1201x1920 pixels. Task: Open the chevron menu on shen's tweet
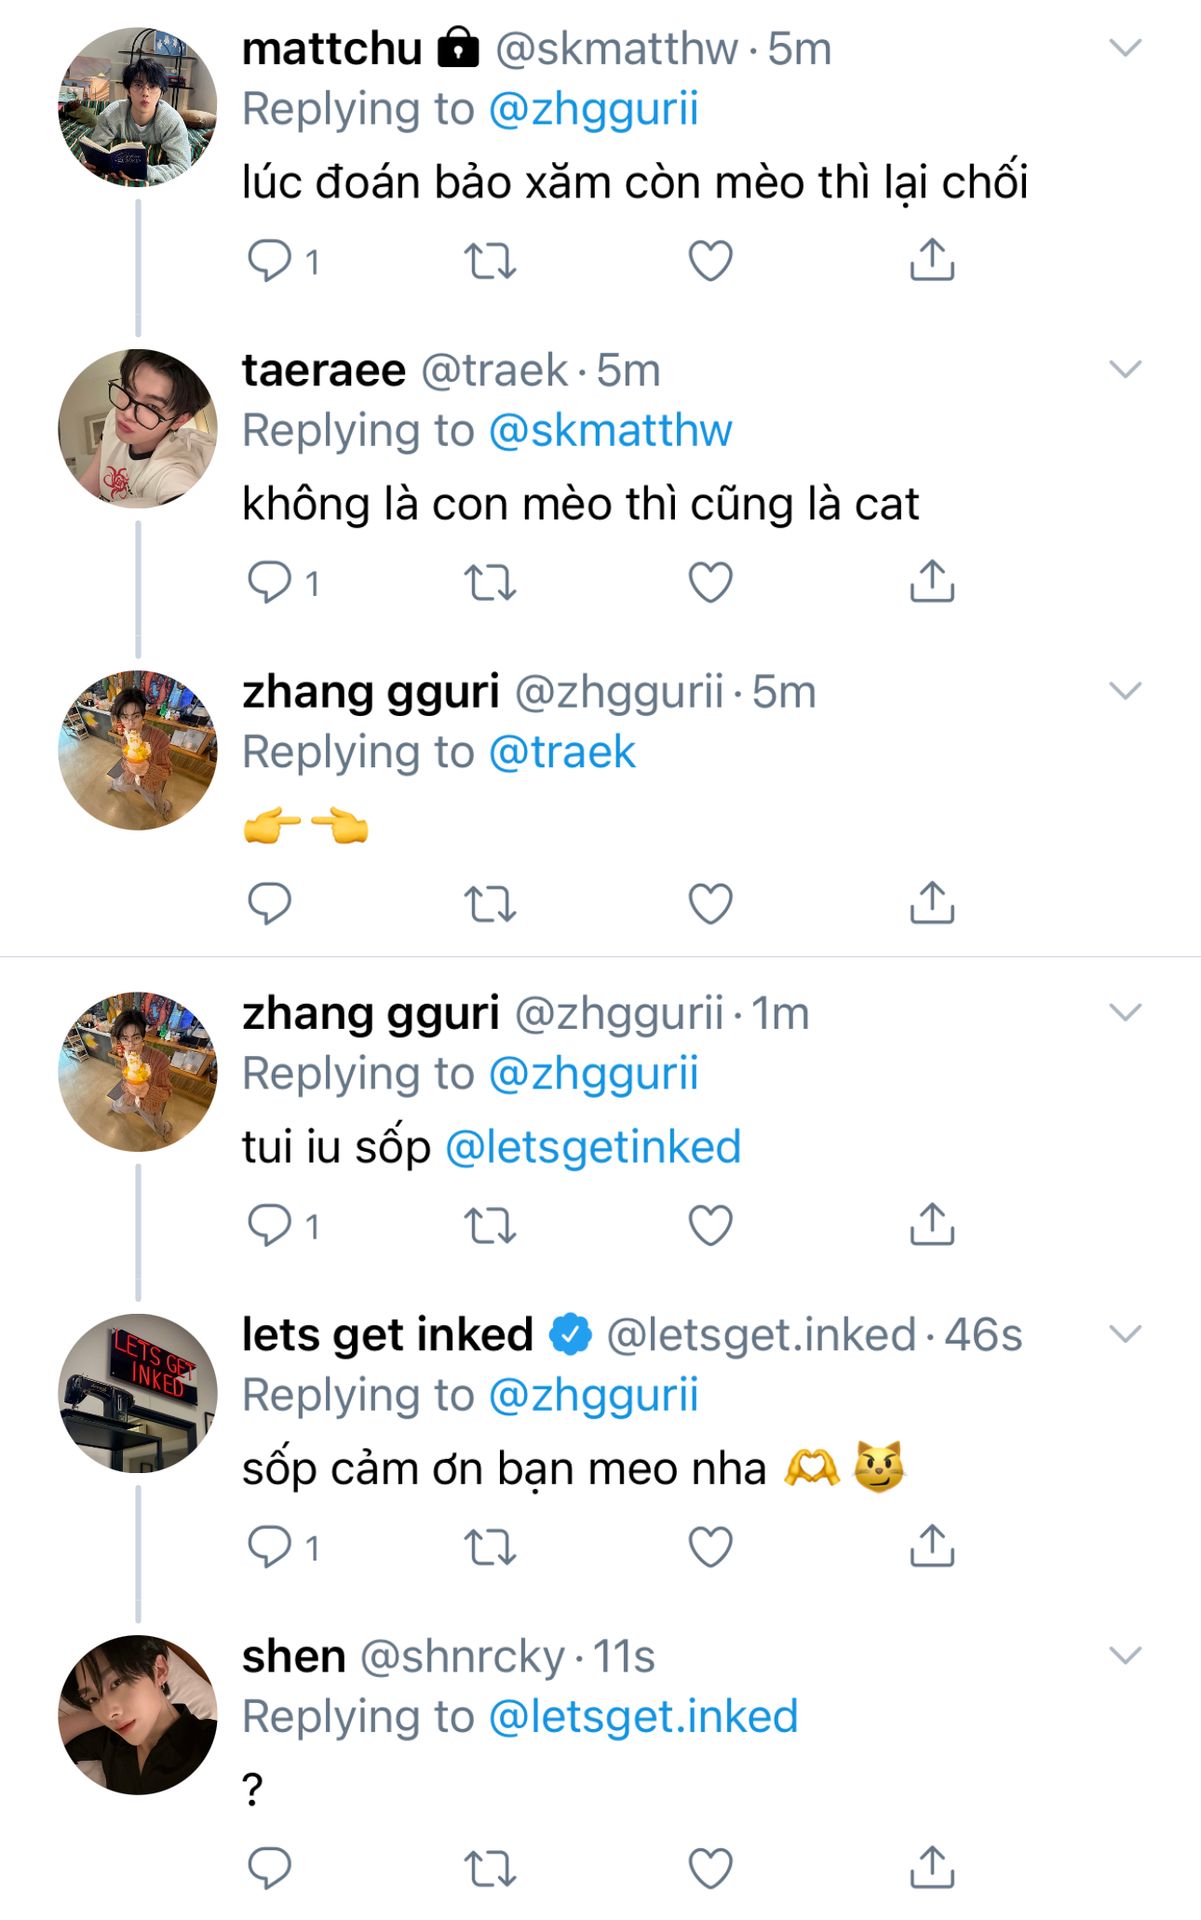point(1125,1656)
